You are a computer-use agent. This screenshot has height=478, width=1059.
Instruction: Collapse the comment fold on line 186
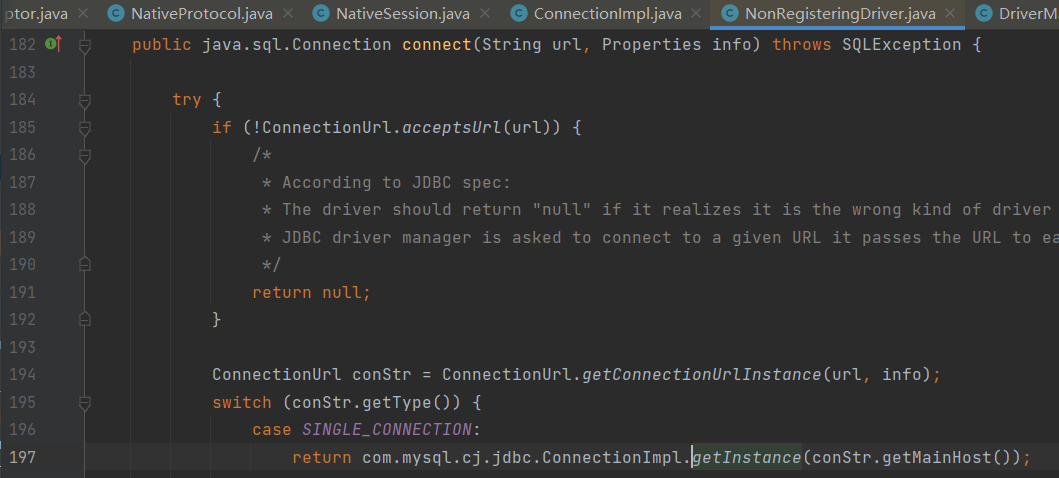(85, 155)
